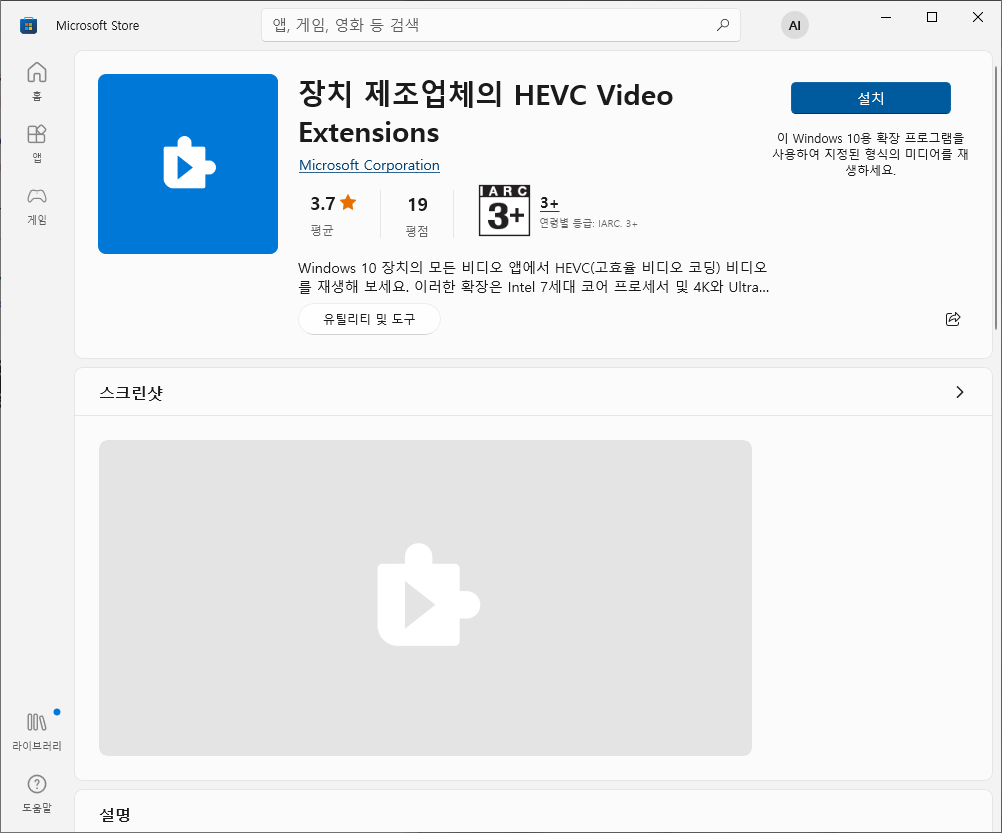Click the 스크린샷 section heading
Image resolution: width=1002 pixels, height=833 pixels.
click(x=131, y=392)
